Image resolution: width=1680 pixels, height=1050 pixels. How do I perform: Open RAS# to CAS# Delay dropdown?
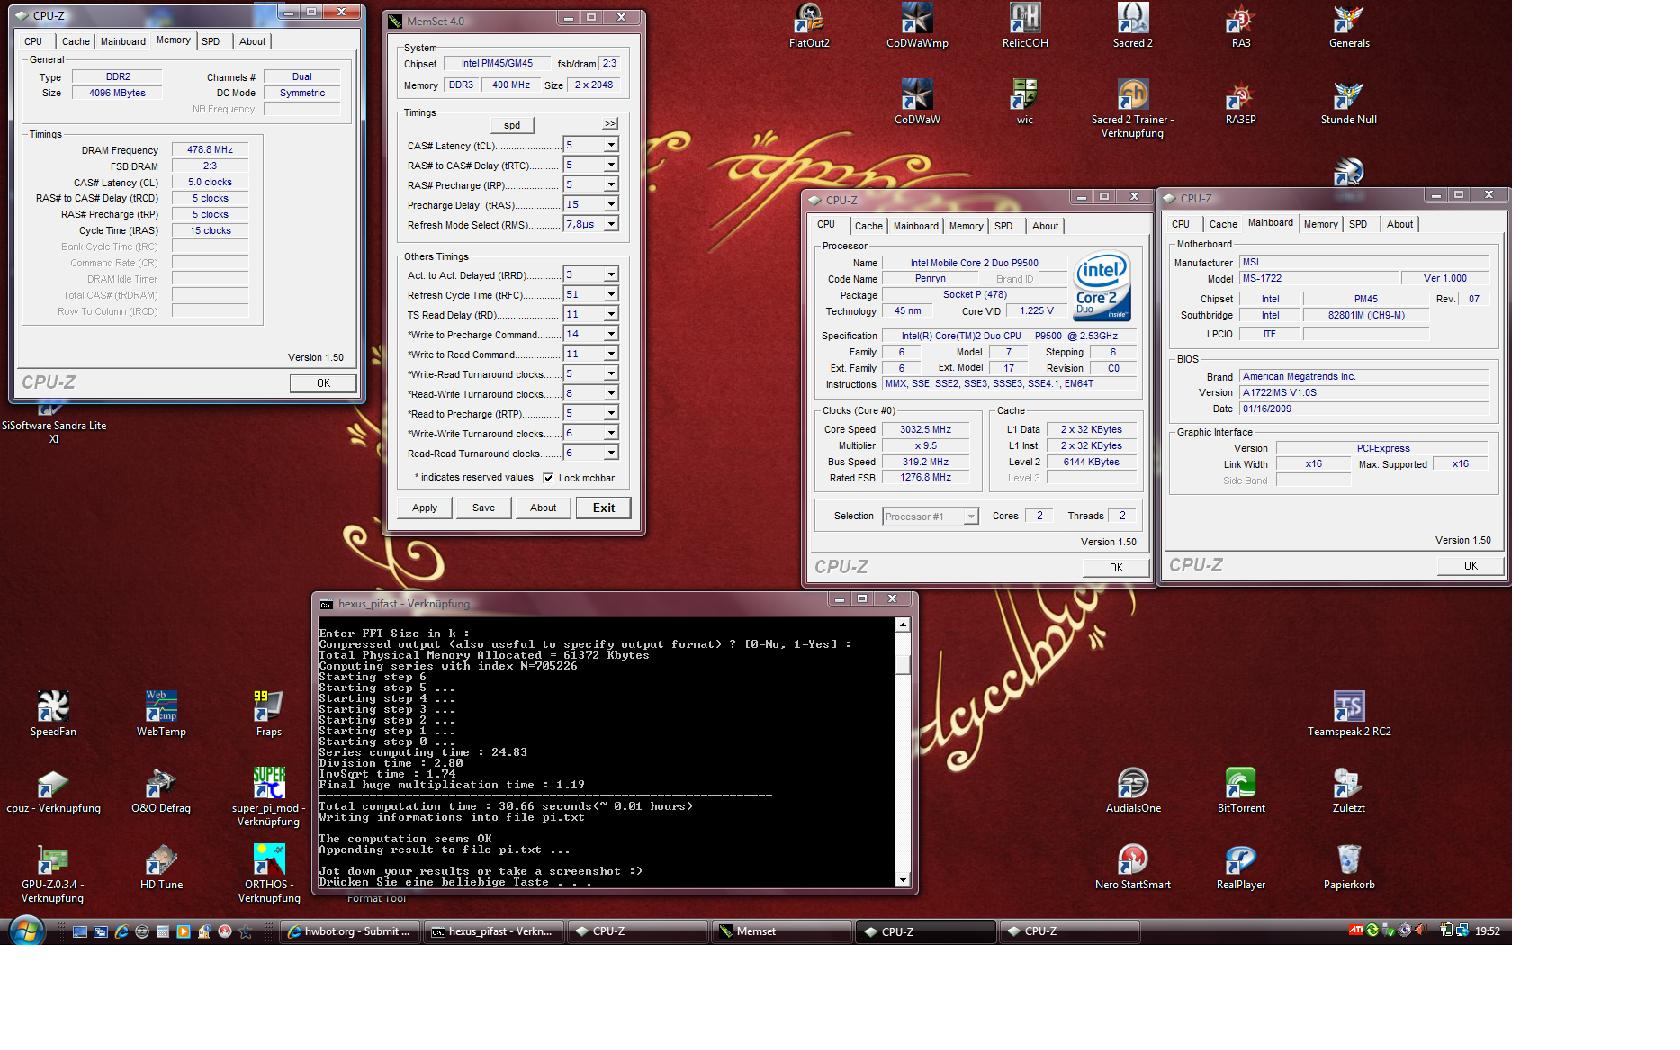610,165
